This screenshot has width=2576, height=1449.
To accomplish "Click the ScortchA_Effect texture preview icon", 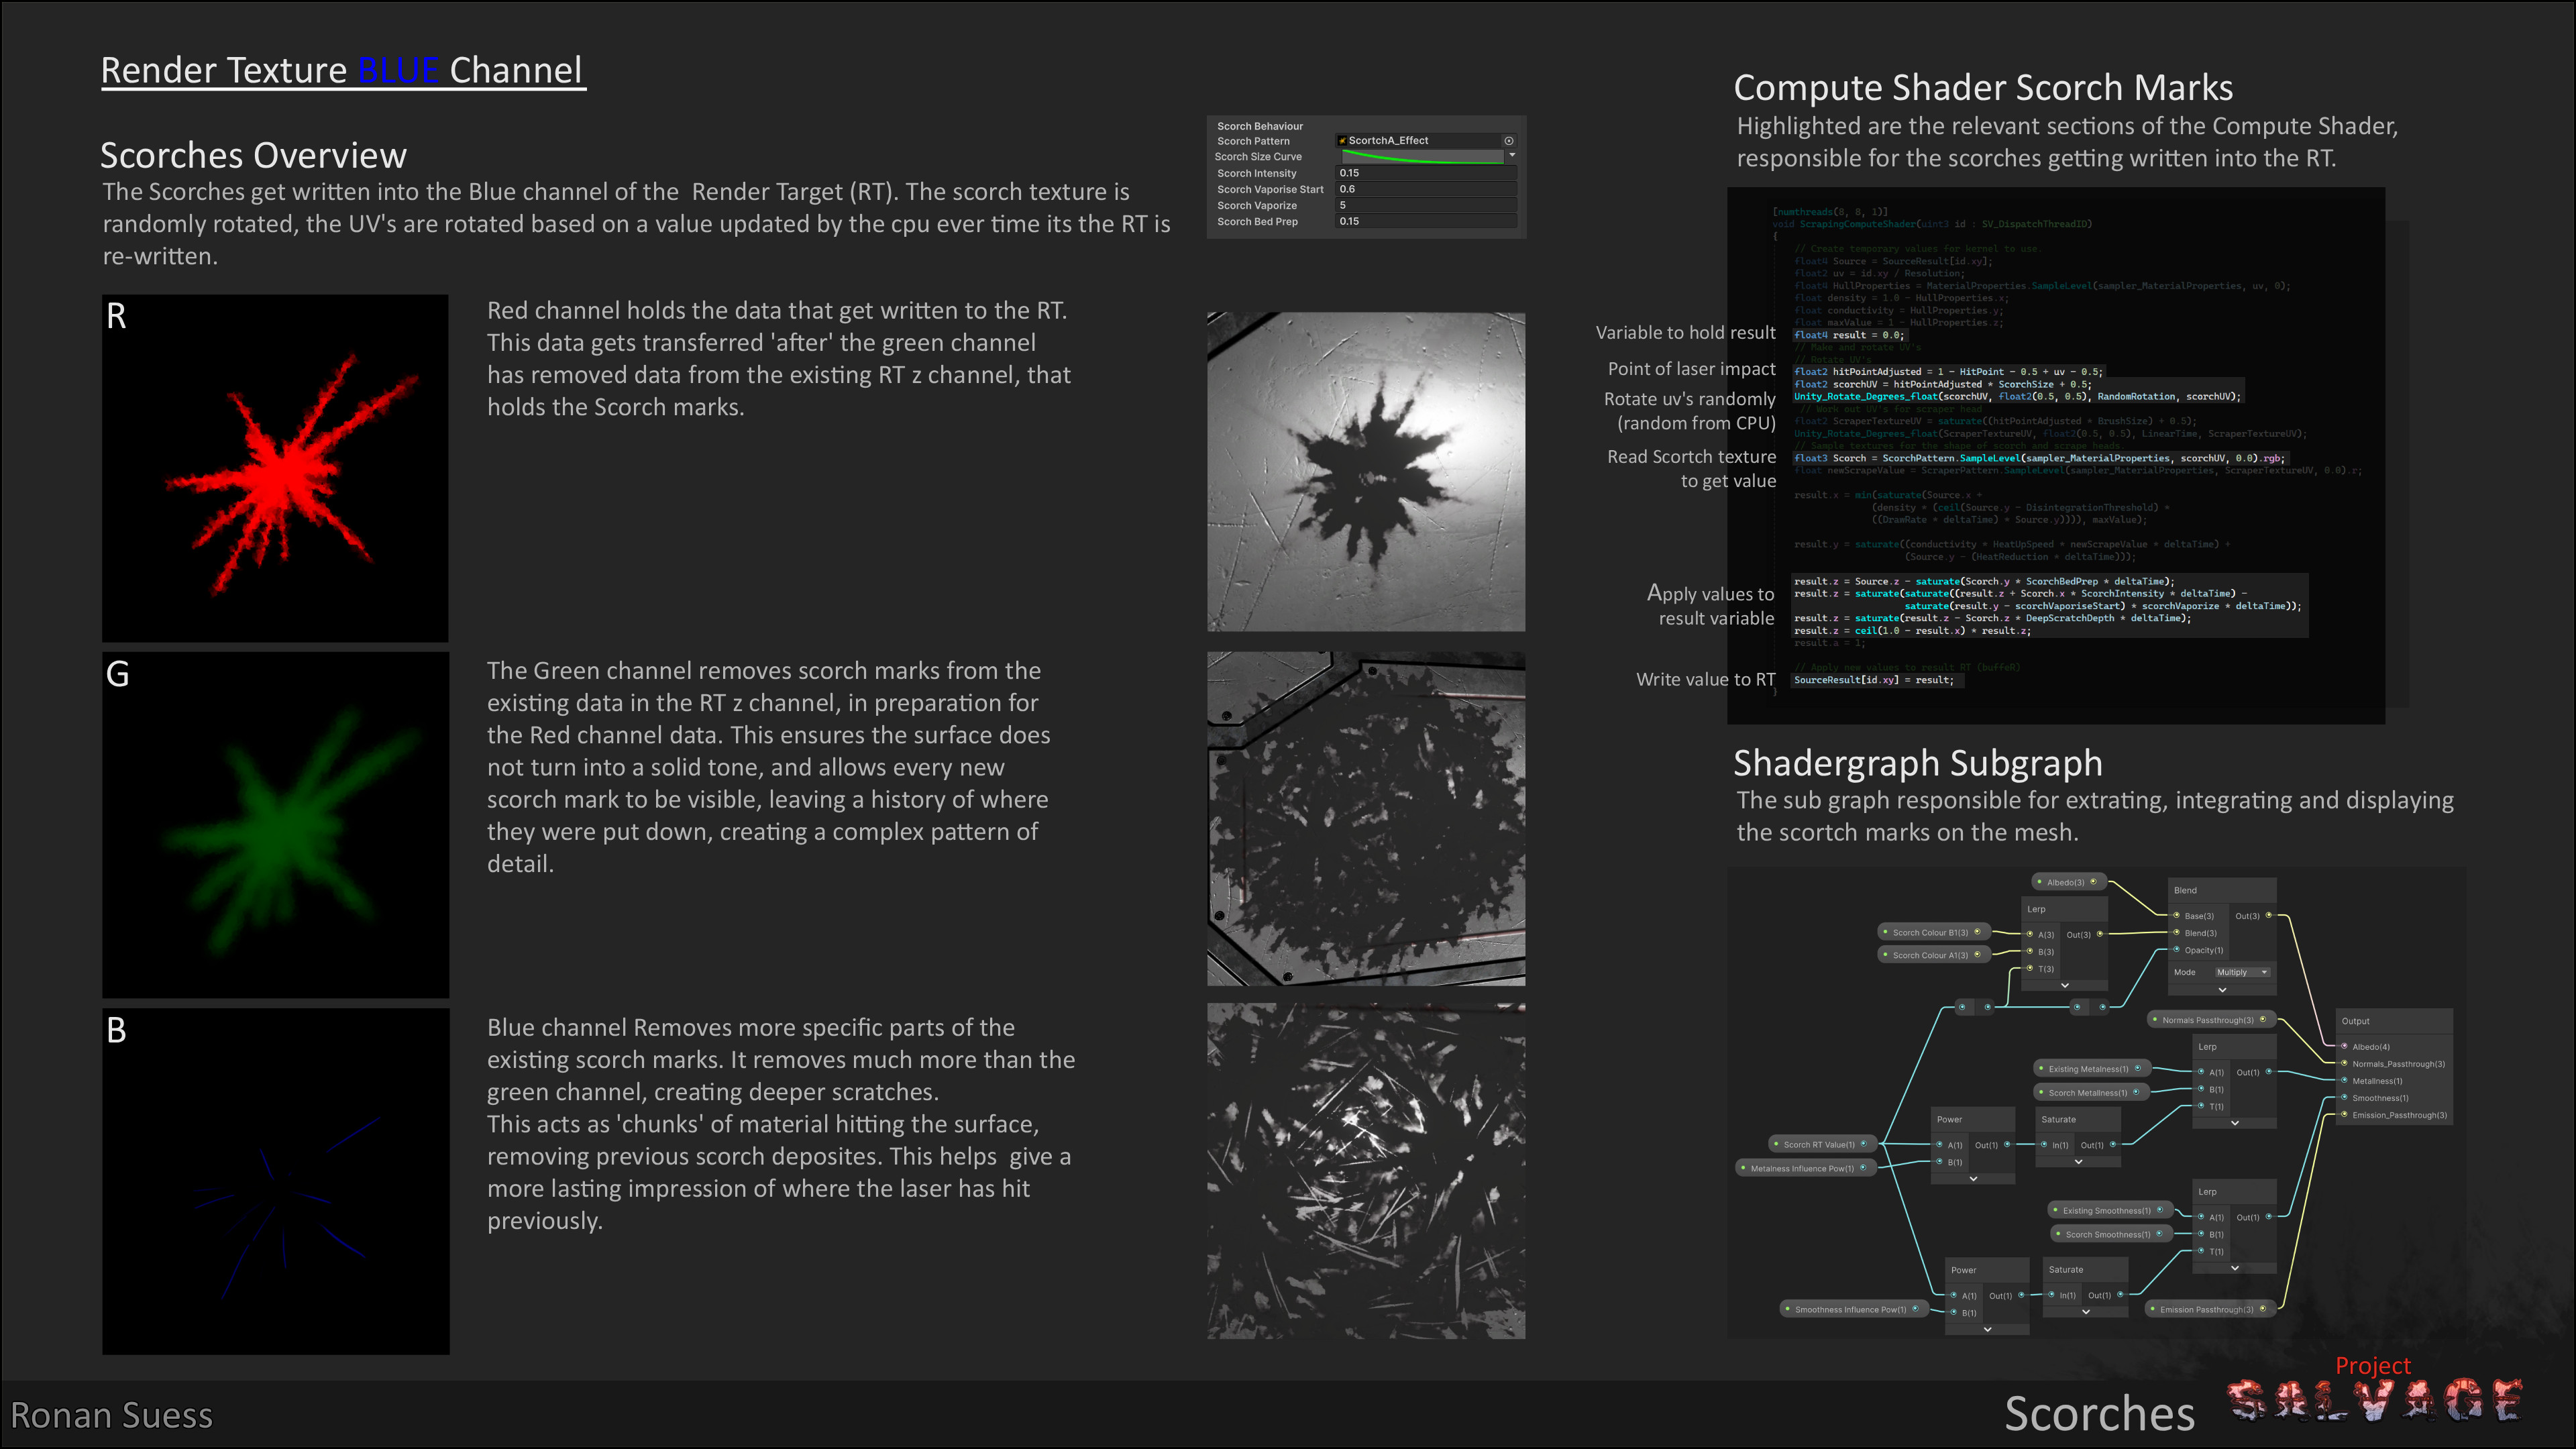I will click(1342, 141).
